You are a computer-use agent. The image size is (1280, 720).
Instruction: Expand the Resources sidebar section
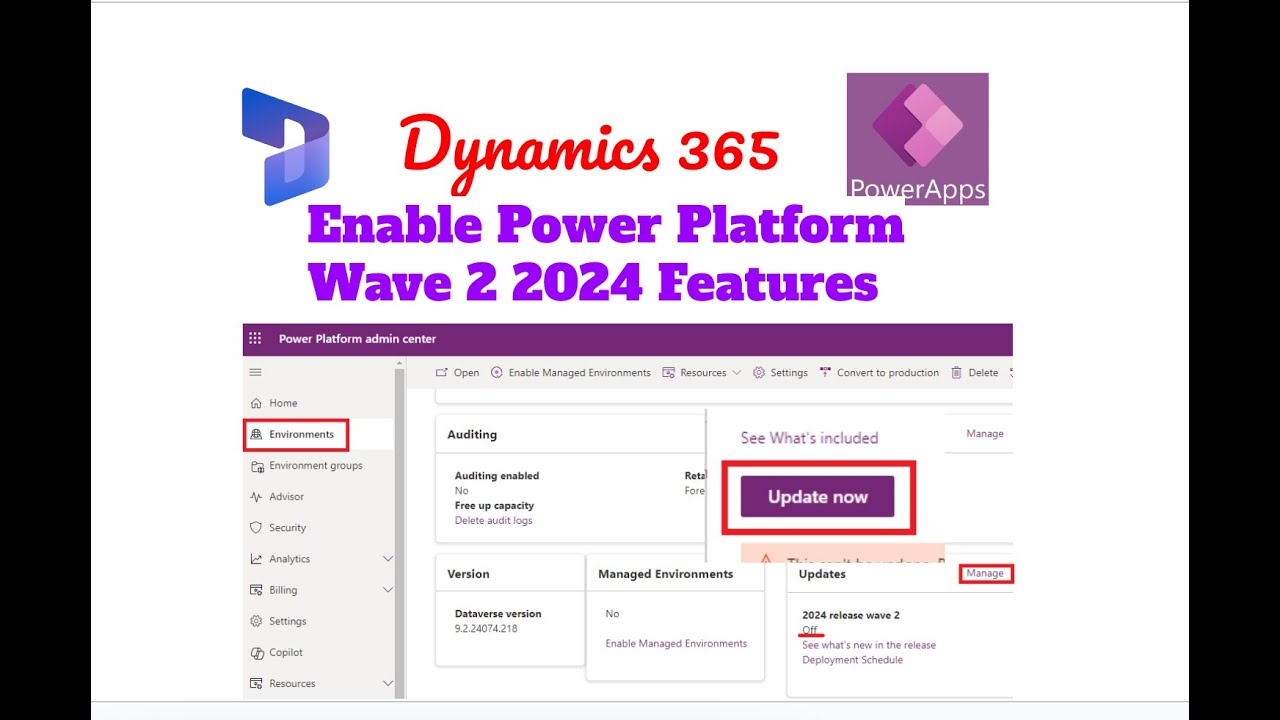388,683
